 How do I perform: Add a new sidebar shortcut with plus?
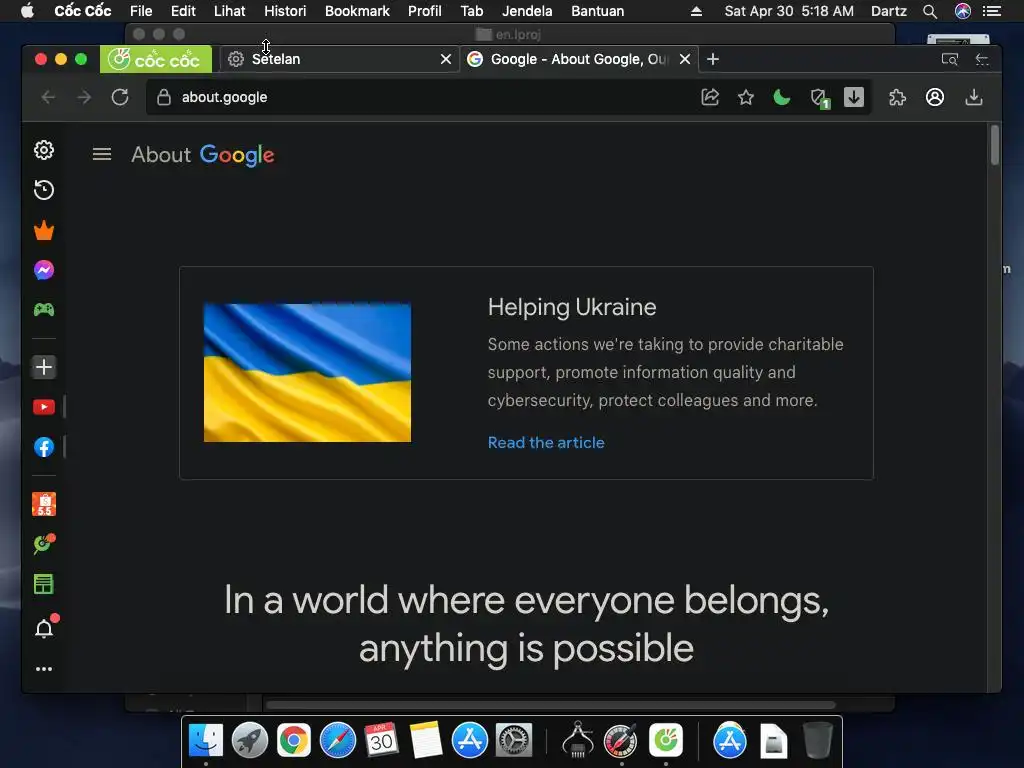pos(44,367)
